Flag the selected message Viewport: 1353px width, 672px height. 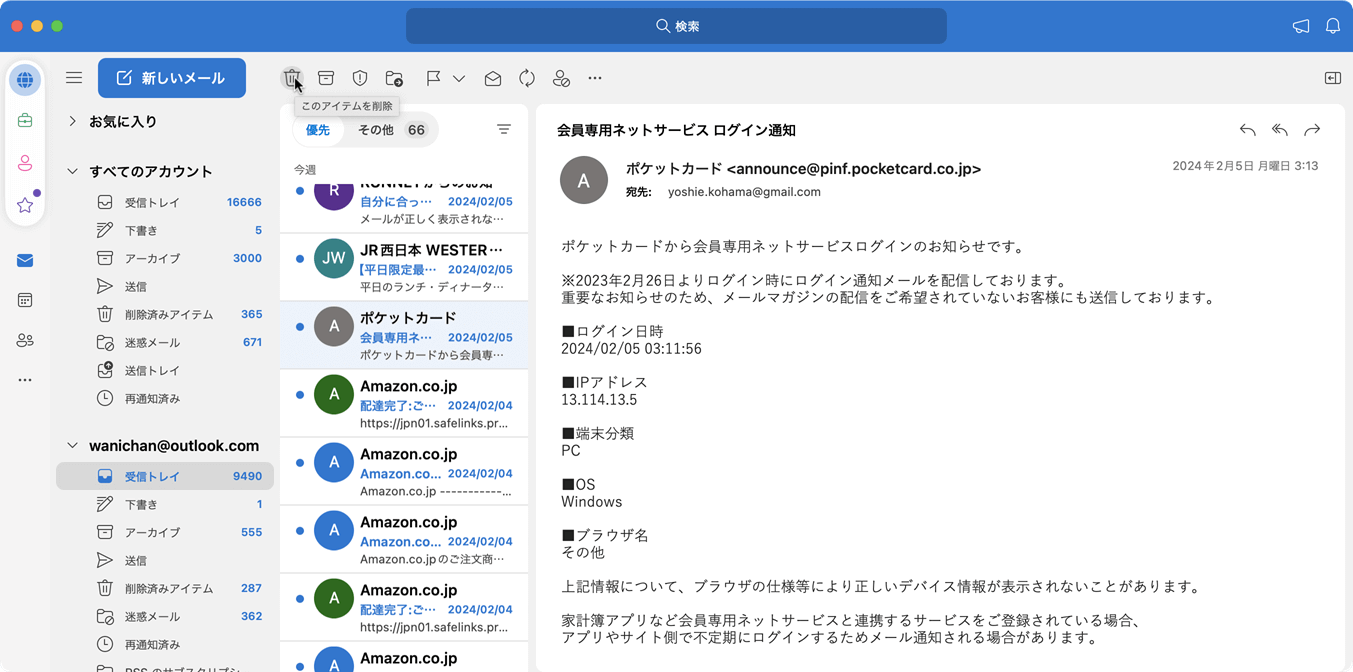pos(433,78)
